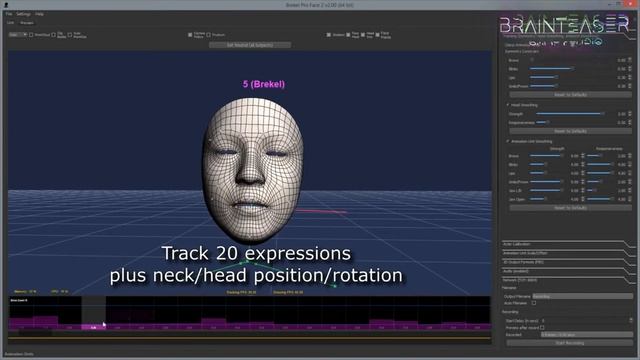This screenshot has height=360, width=640.
Task: Adjust Animation Unit Brows strength slider
Action: pos(547,156)
